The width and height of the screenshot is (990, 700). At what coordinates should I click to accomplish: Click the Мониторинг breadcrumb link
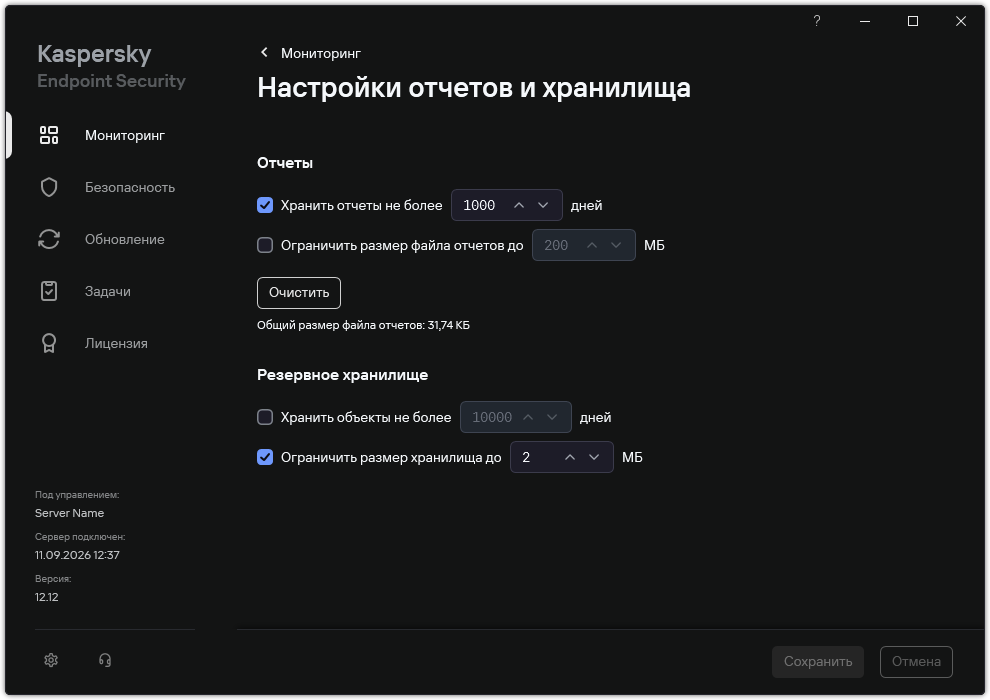pyautogui.click(x=321, y=53)
